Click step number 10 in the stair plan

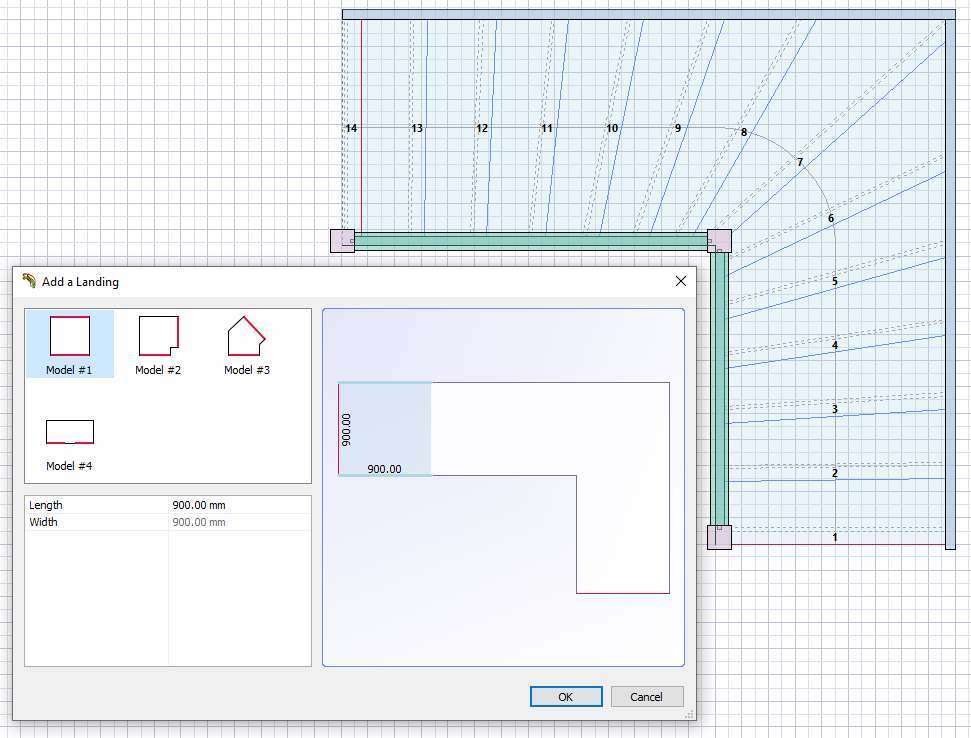click(x=612, y=128)
